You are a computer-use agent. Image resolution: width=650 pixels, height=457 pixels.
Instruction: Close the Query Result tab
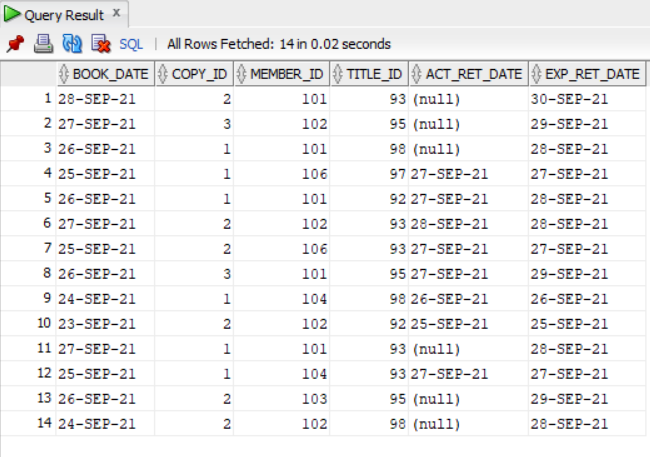[116, 13]
